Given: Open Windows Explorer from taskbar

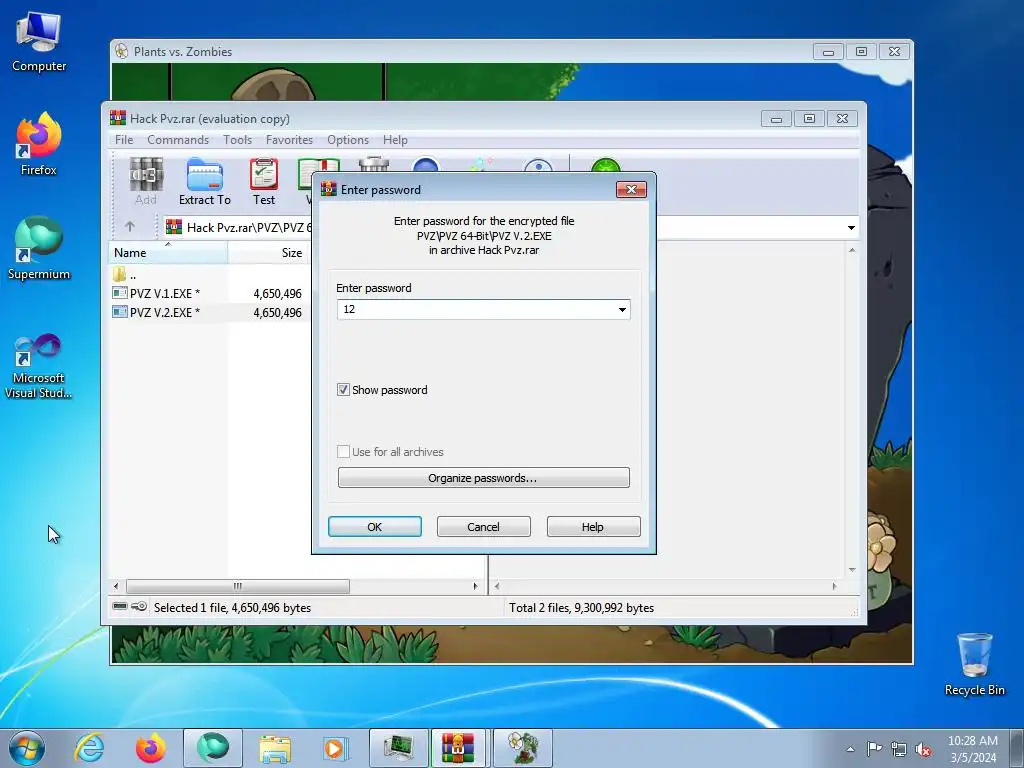Looking at the screenshot, I should (x=275, y=748).
